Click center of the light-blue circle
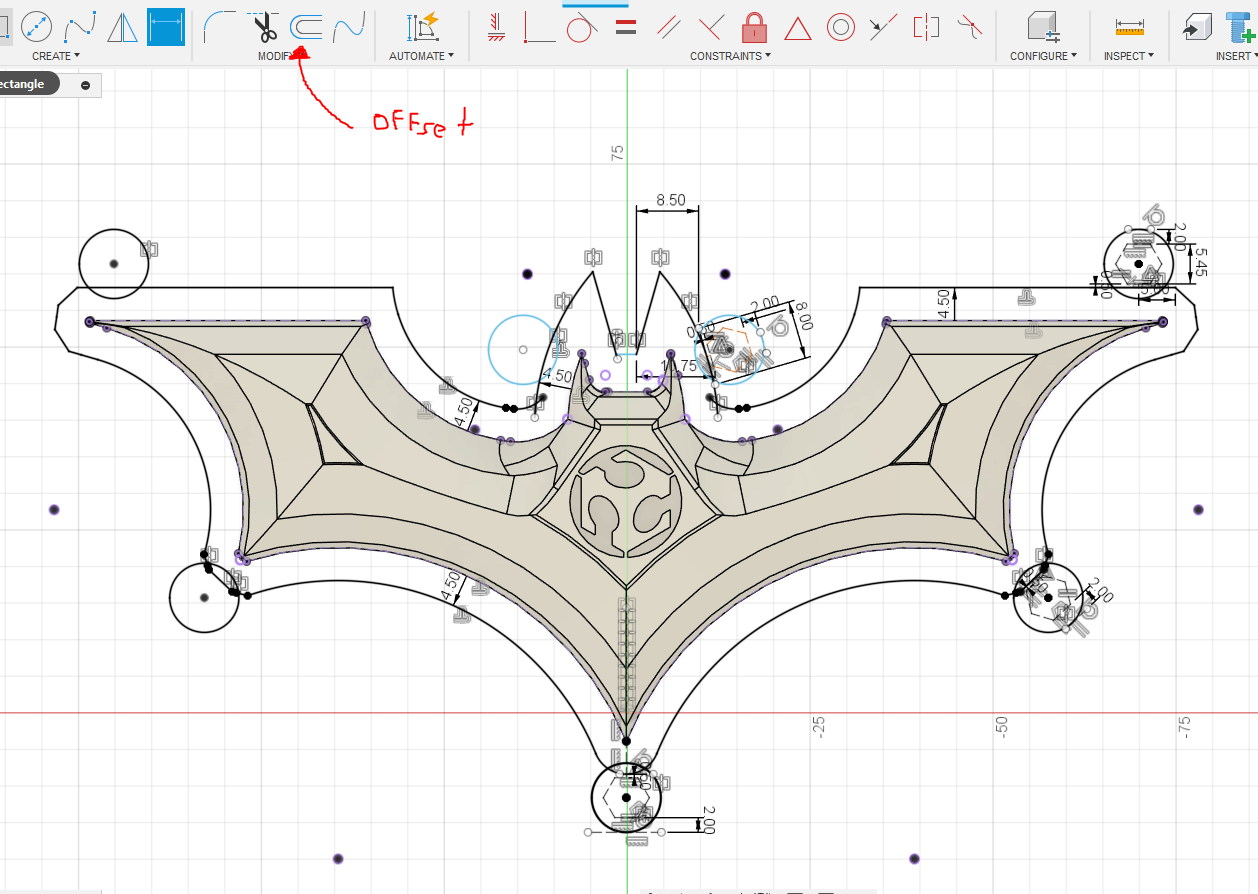Image resolution: width=1258 pixels, height=894 pixels. coord(523,349)
